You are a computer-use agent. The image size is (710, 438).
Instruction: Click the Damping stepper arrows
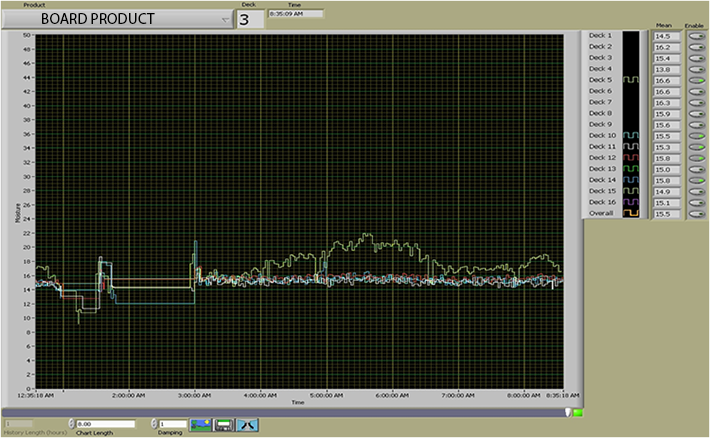(x=154, y=424)
